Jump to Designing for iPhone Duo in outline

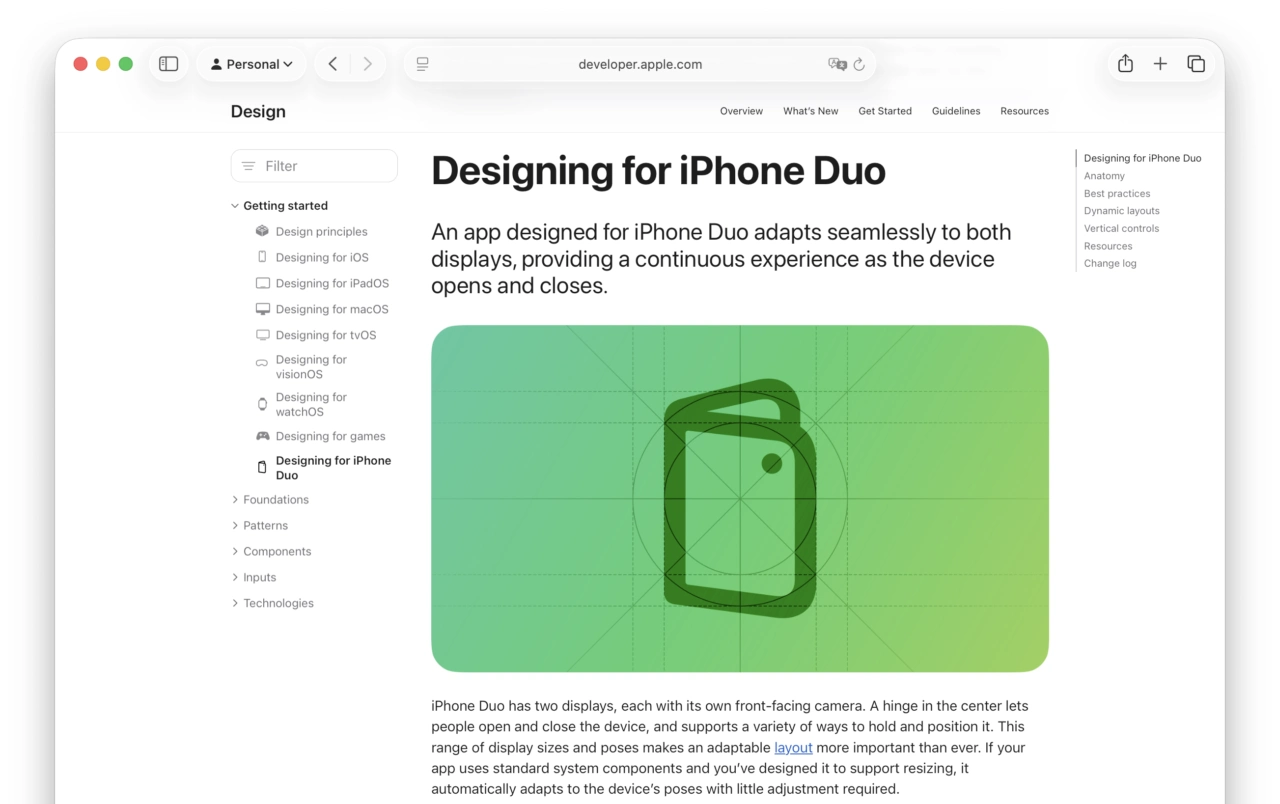pyautogui.click(x=1143, y=158)
